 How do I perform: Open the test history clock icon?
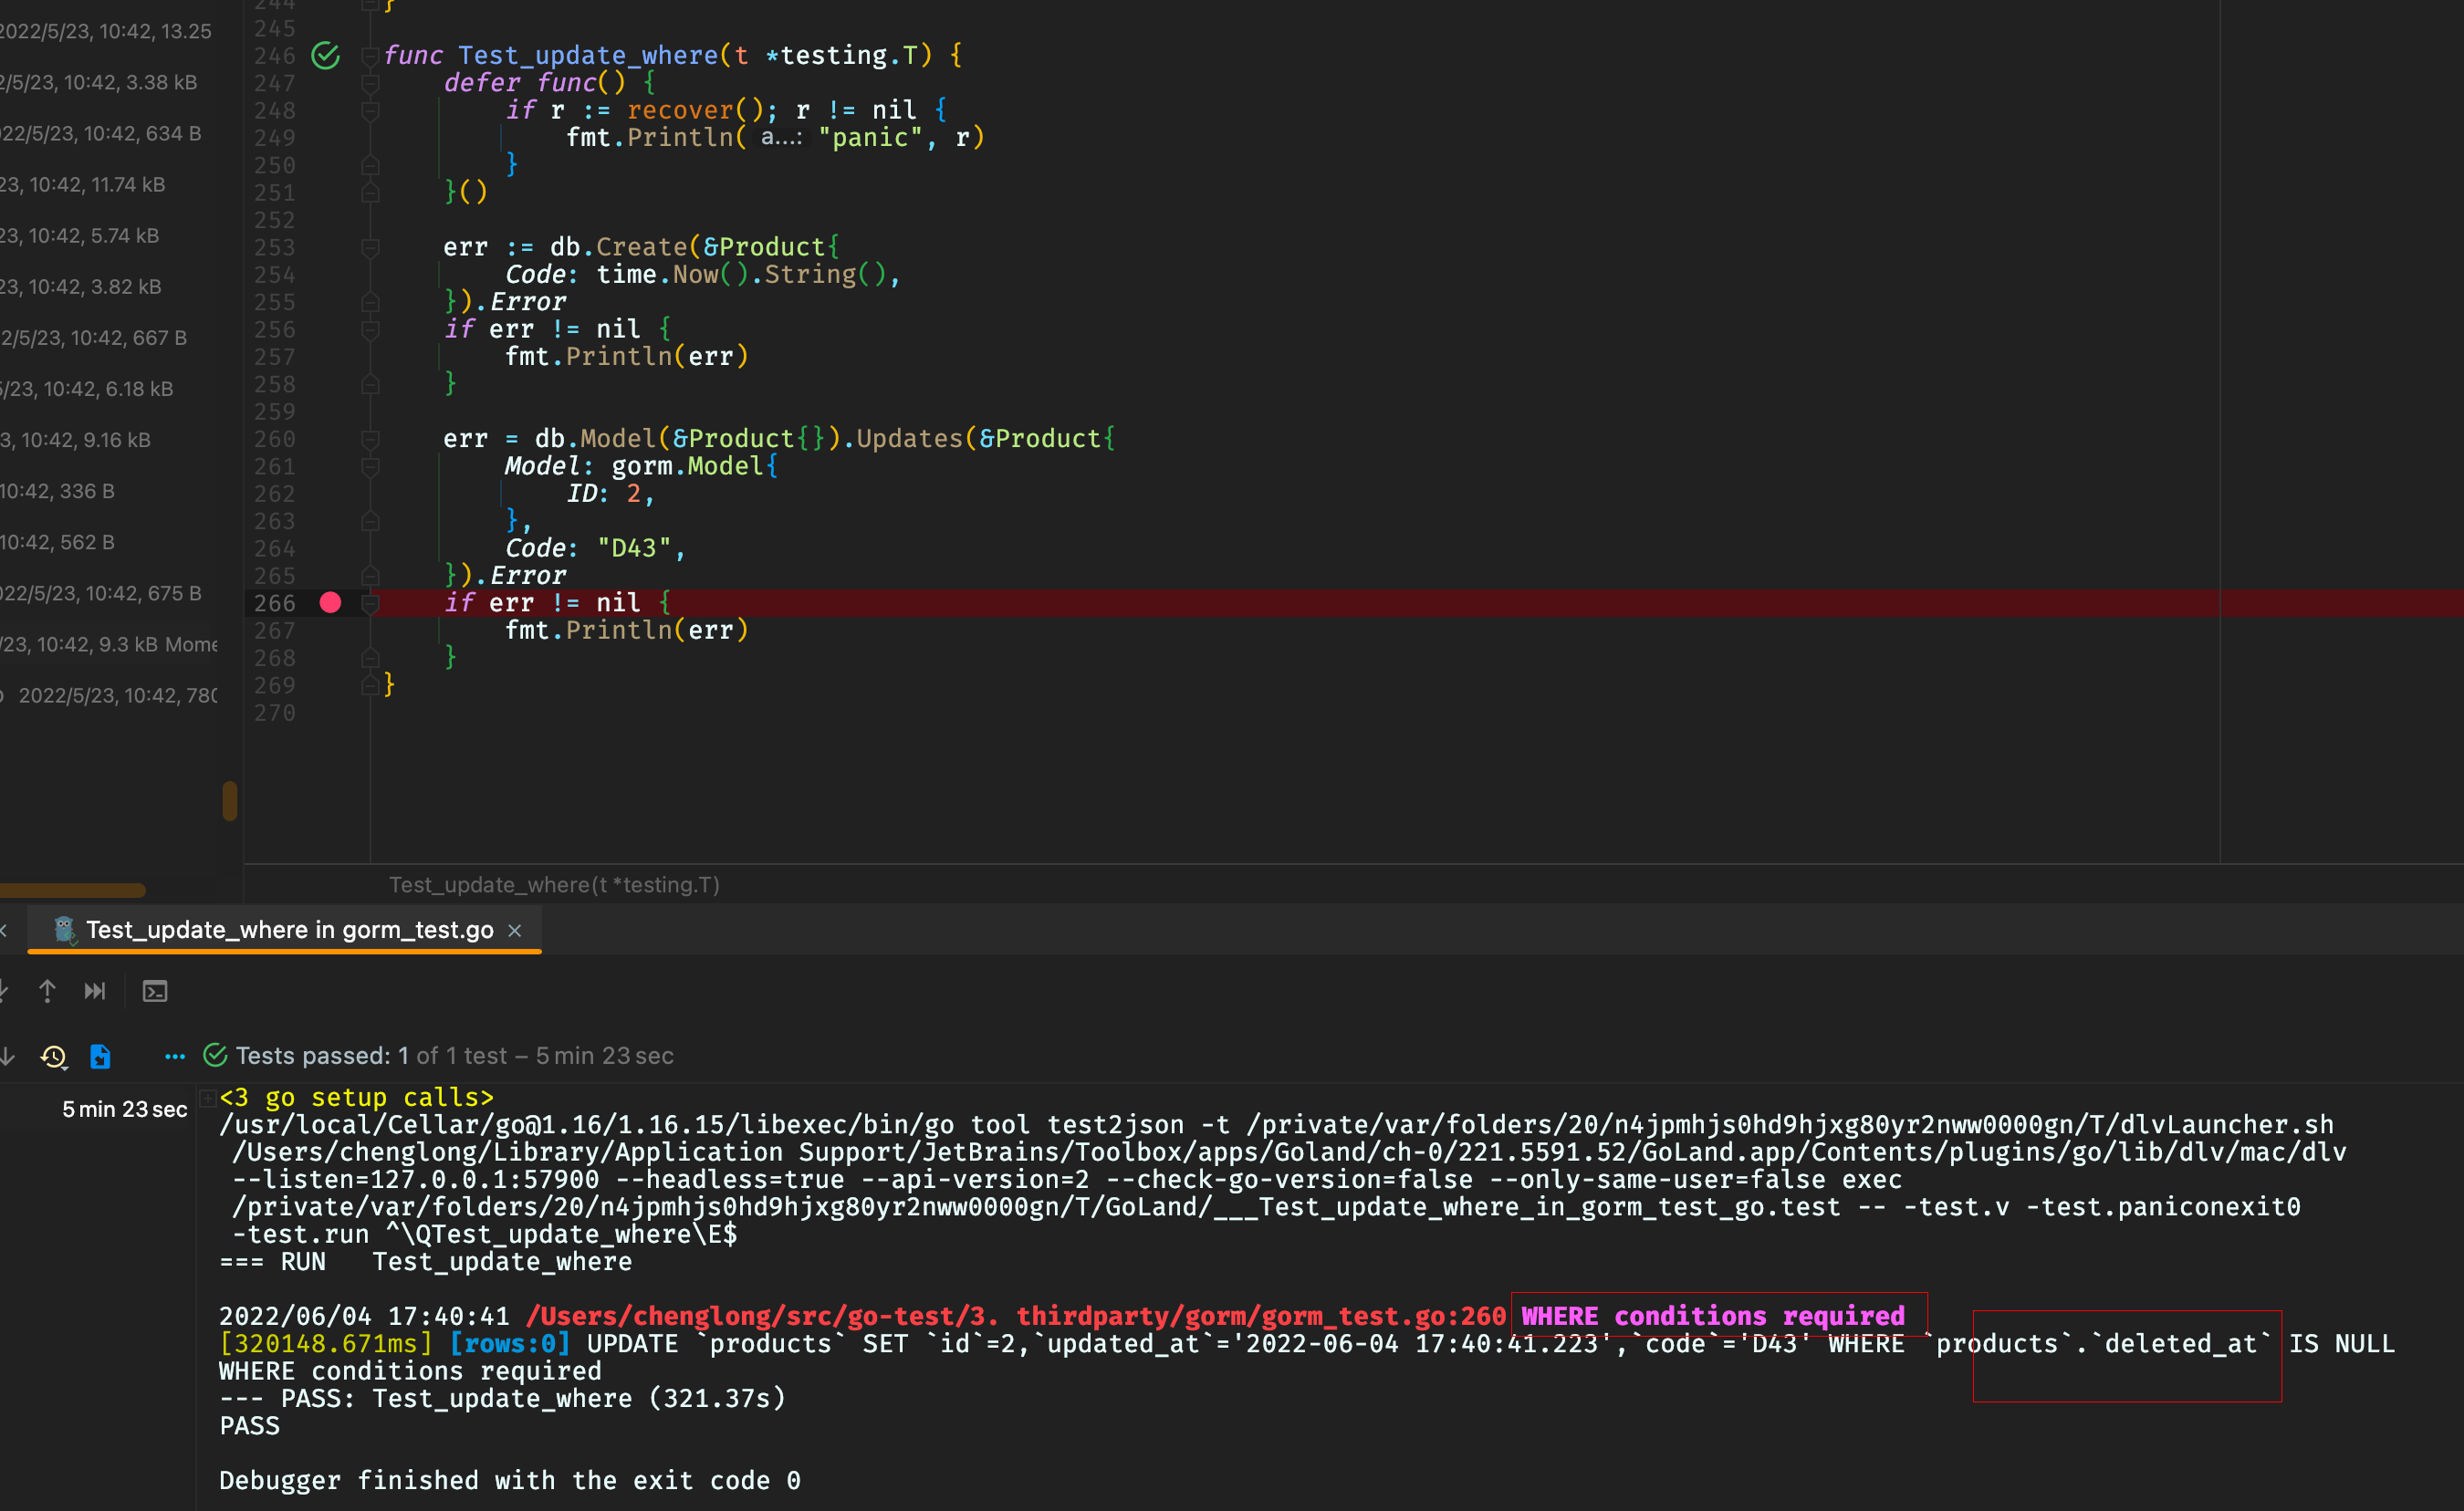pos(54,1056)
